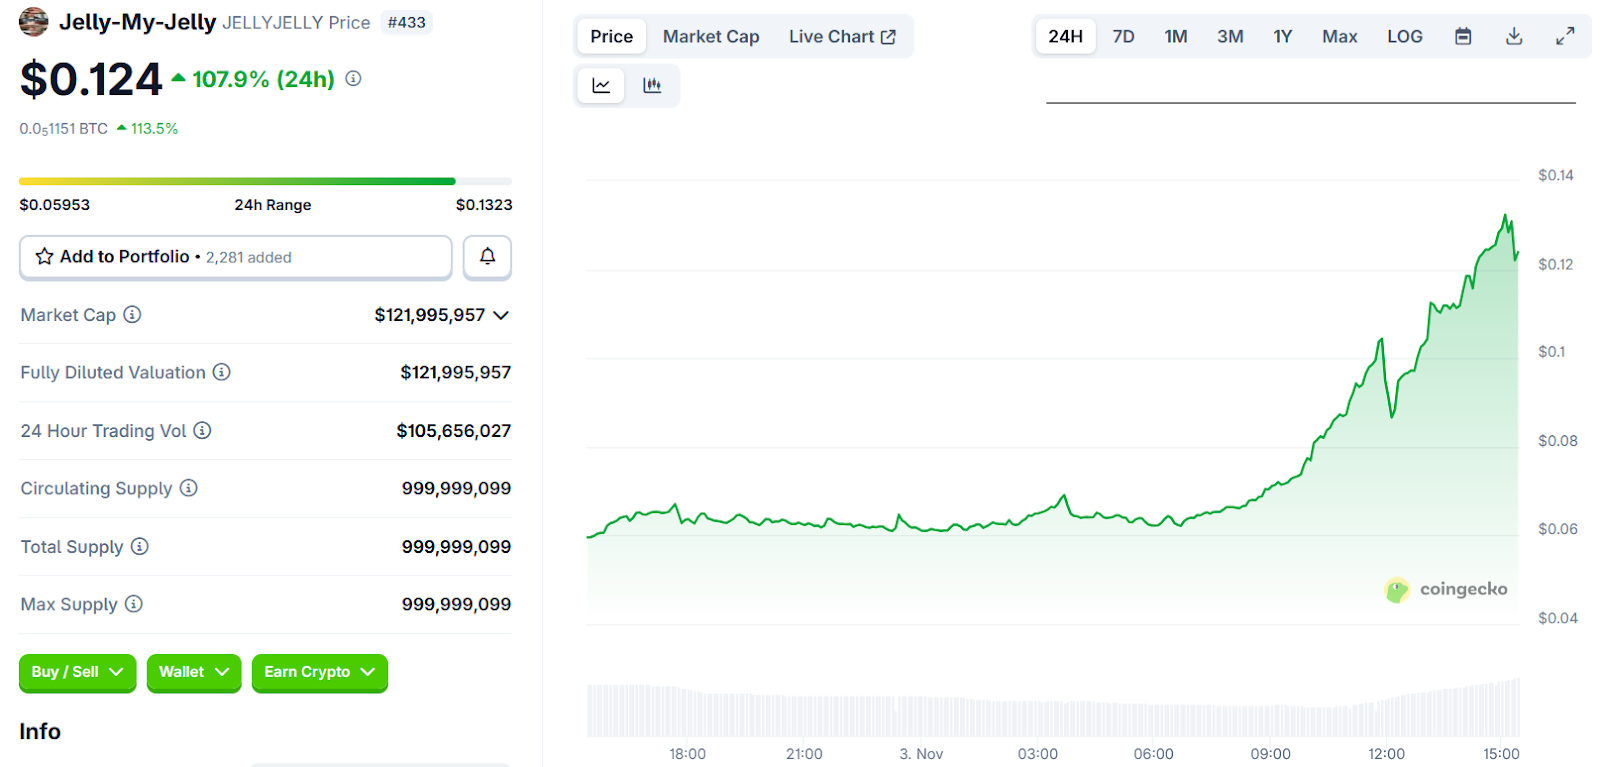The image size is (1600, 767).
Task: Open the Live Chart tab
Action: [x=842, y=37]
